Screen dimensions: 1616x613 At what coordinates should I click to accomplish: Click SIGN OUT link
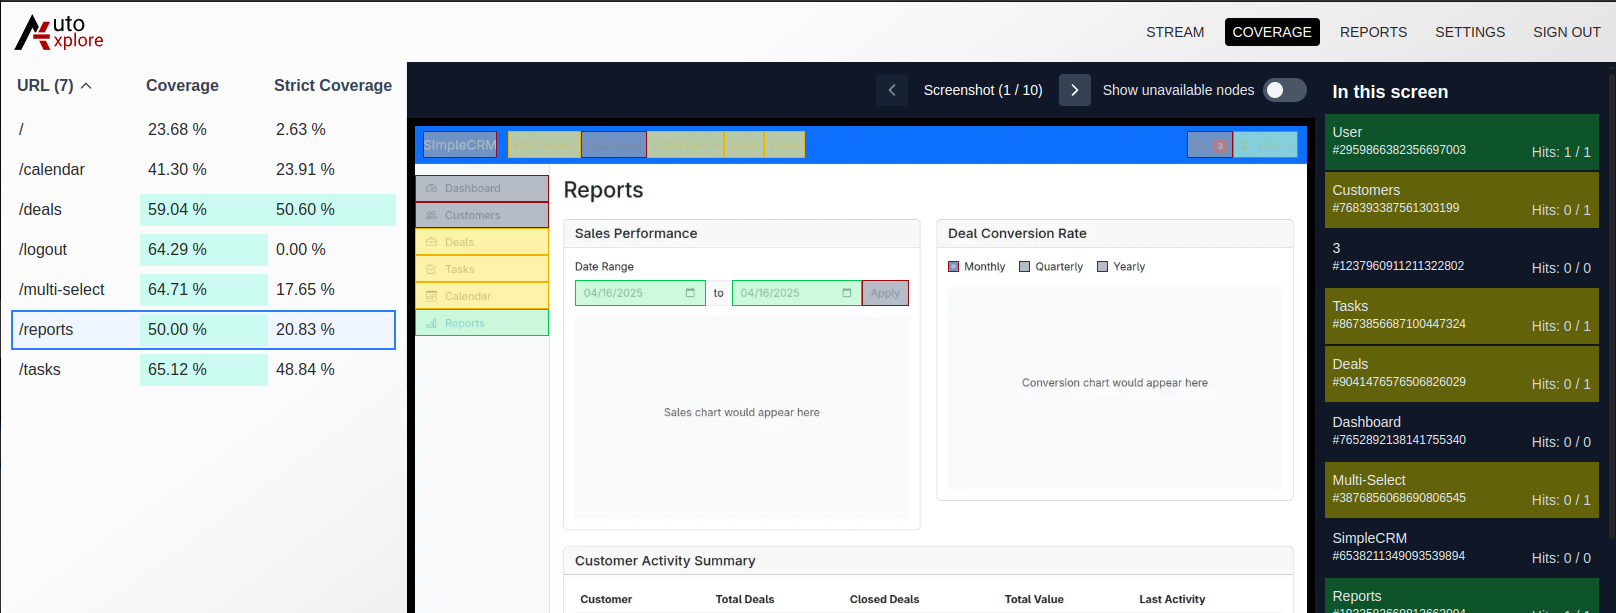point(1566,32)
